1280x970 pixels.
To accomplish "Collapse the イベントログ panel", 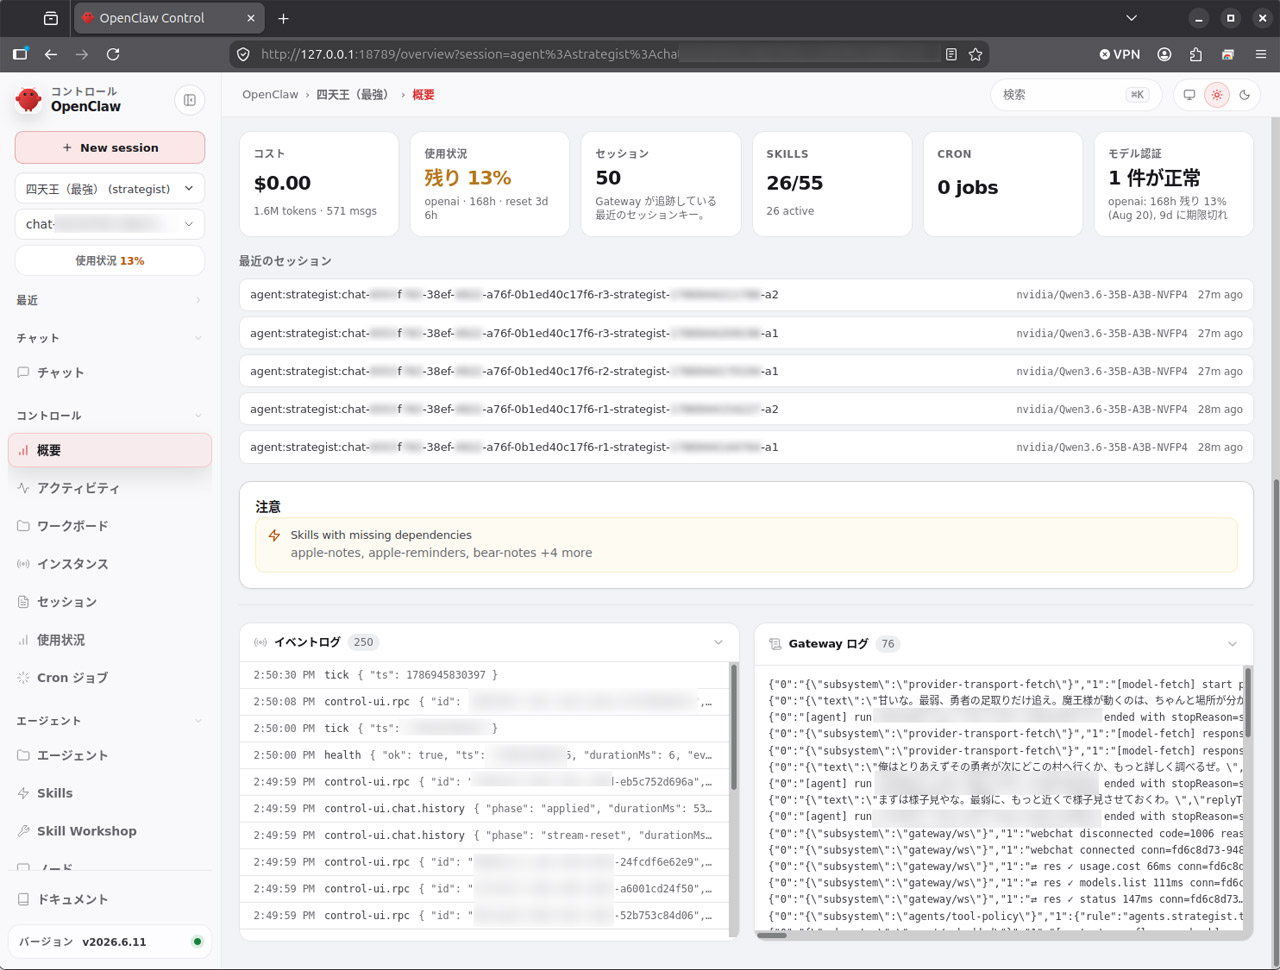I will coord(718,642).
